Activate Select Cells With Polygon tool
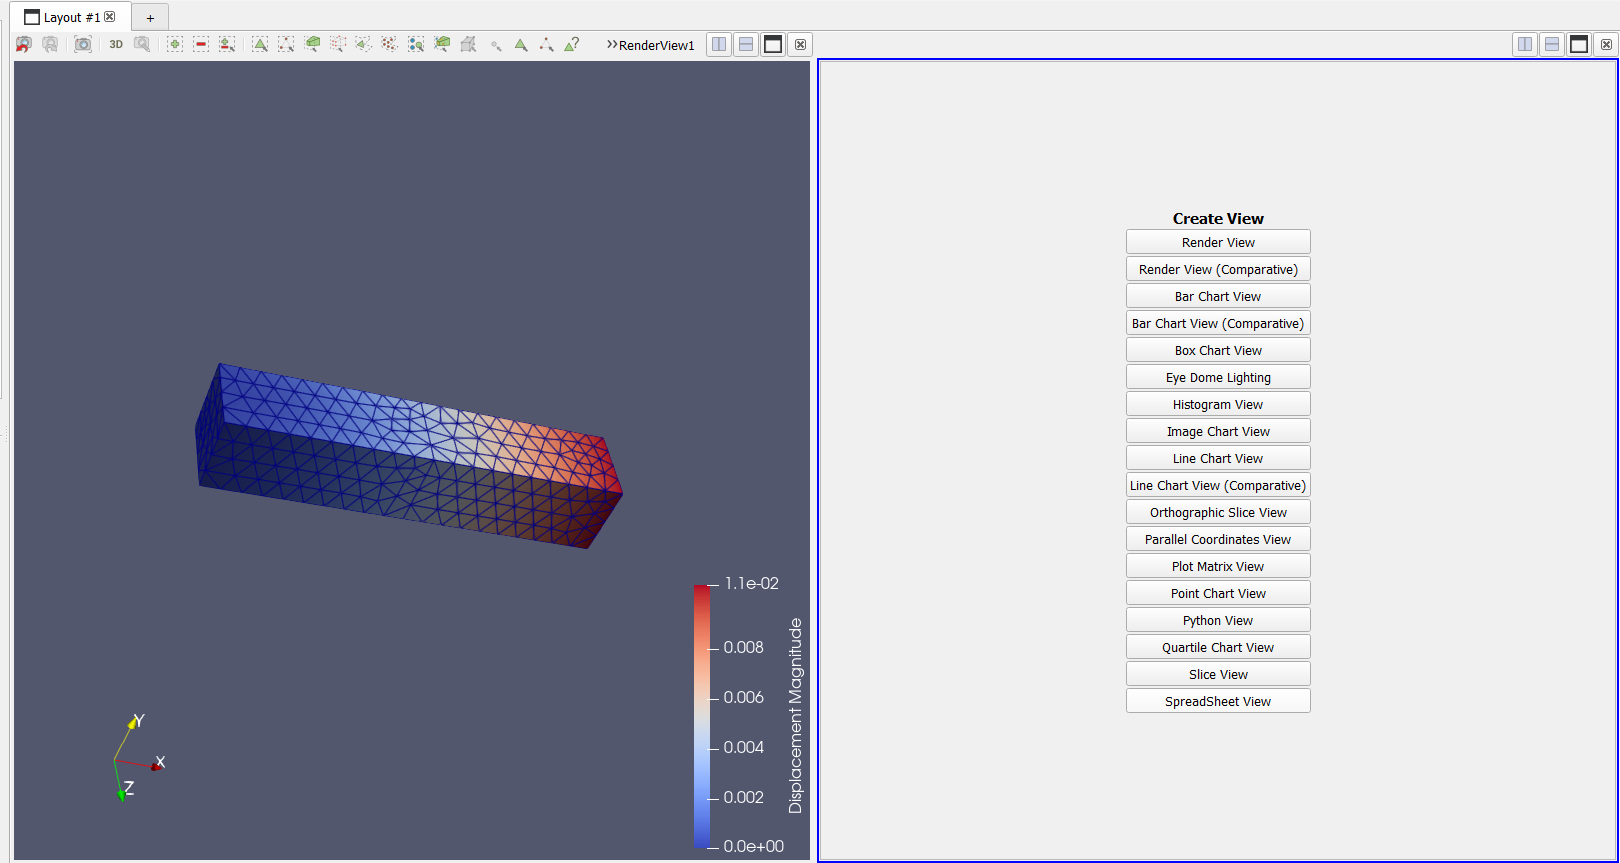Screen dimensions: 1620x863 [364, 44]
